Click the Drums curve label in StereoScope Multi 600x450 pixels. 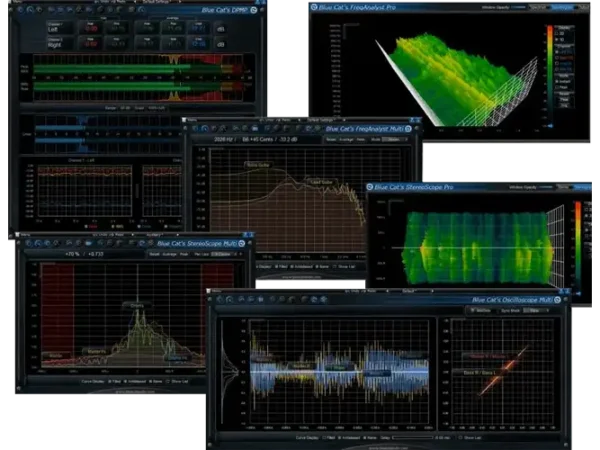click(137, 305)
